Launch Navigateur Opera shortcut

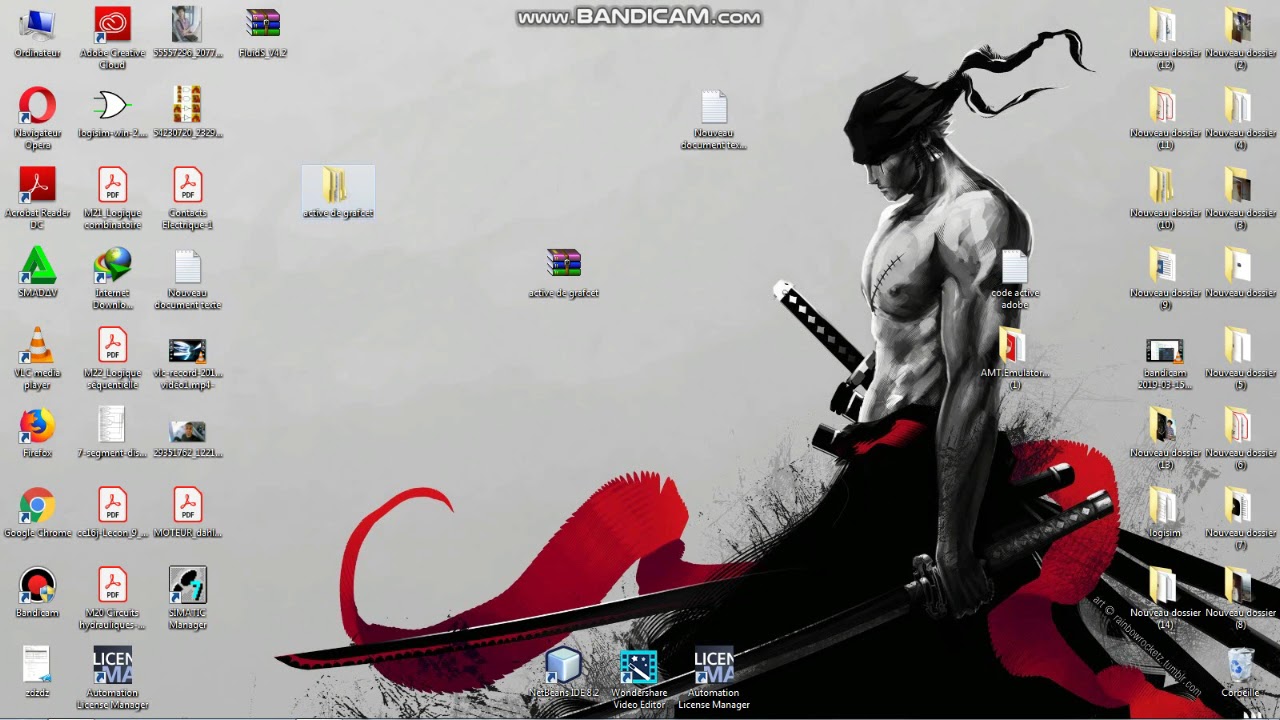point(37,118)
